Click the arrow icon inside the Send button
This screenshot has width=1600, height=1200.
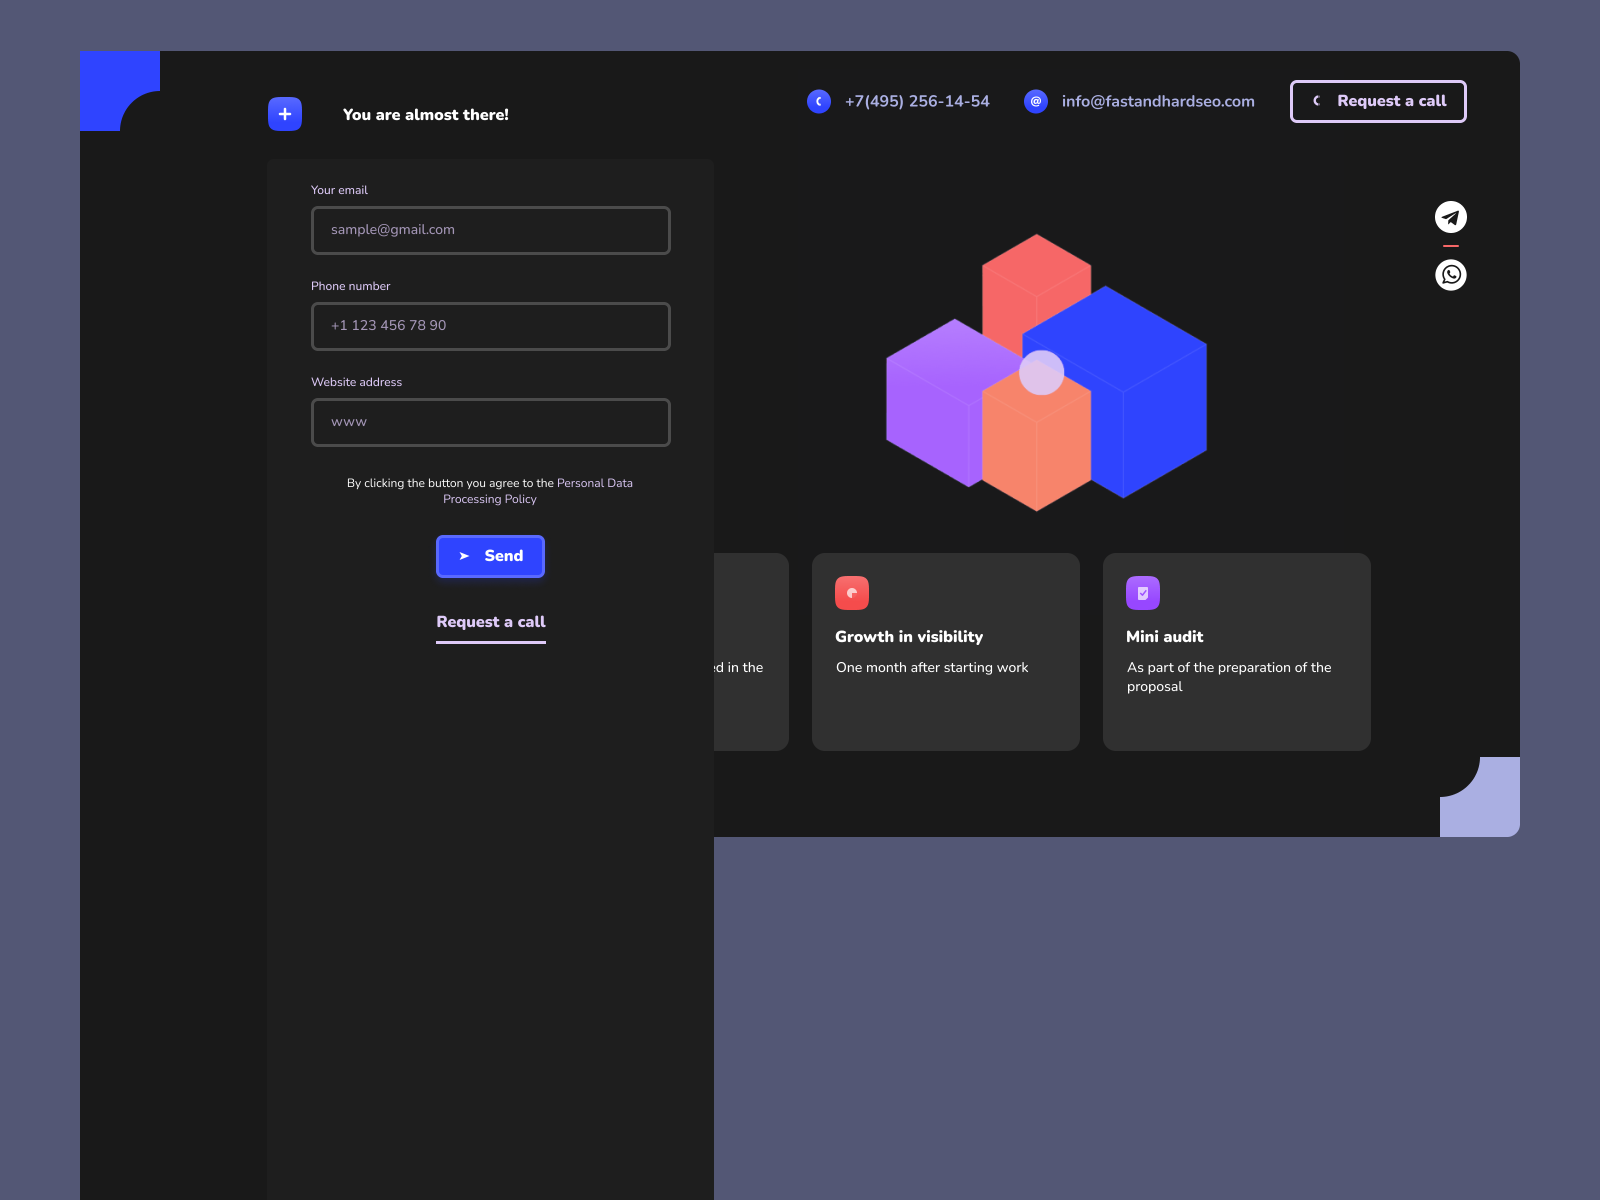(x=464, y=556)
